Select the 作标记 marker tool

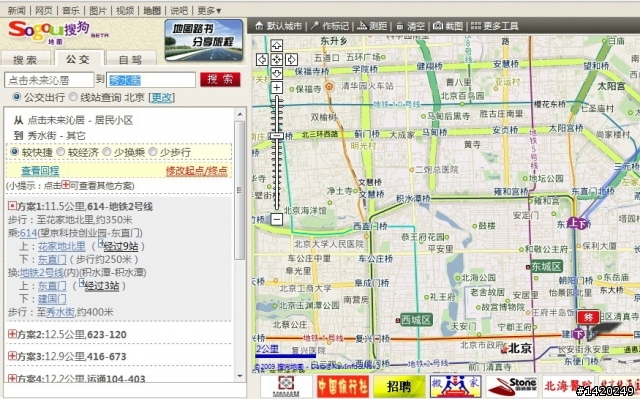pos(331,26)
